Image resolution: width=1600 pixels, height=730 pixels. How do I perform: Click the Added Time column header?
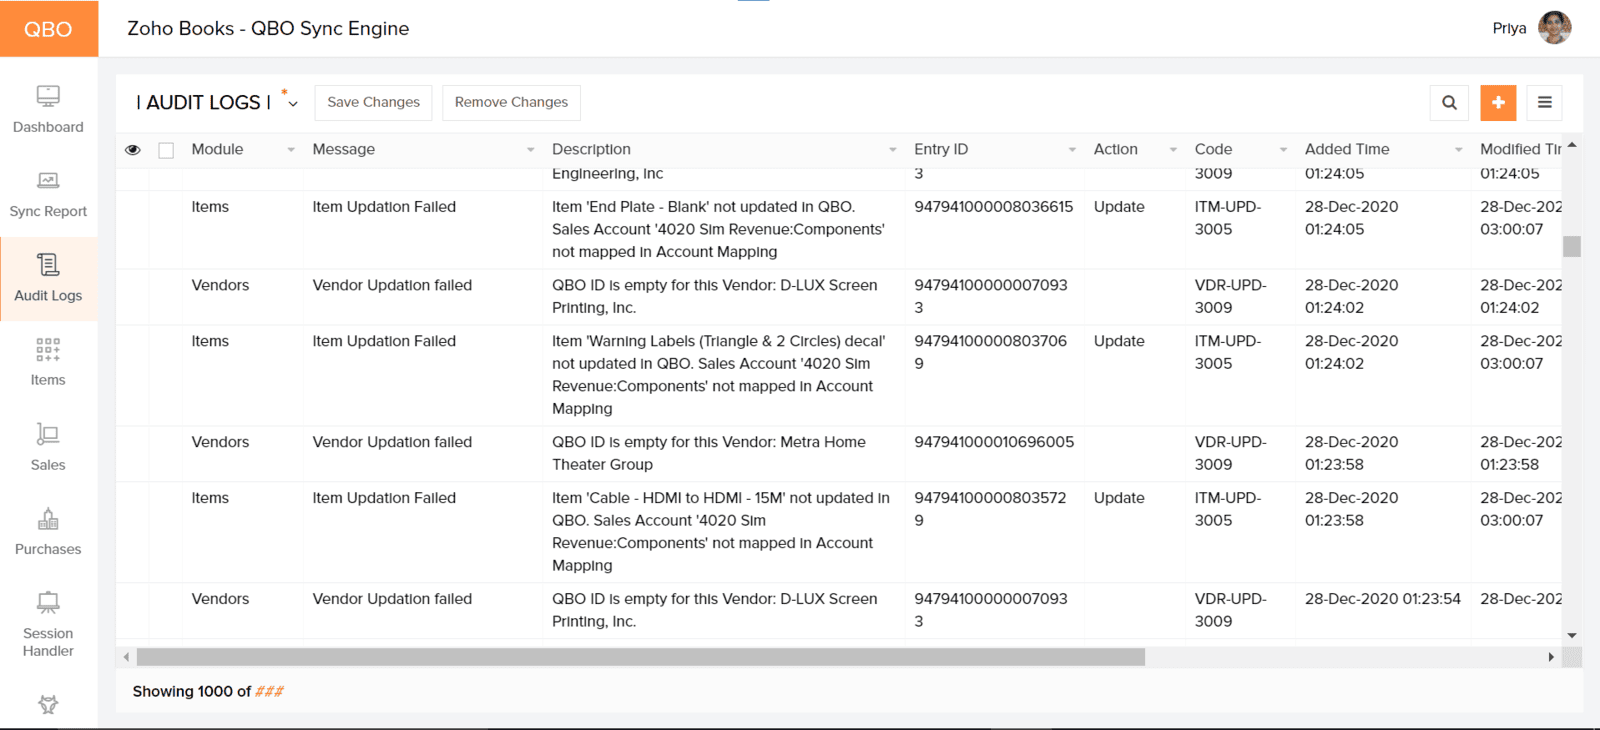pos(1347,149)
